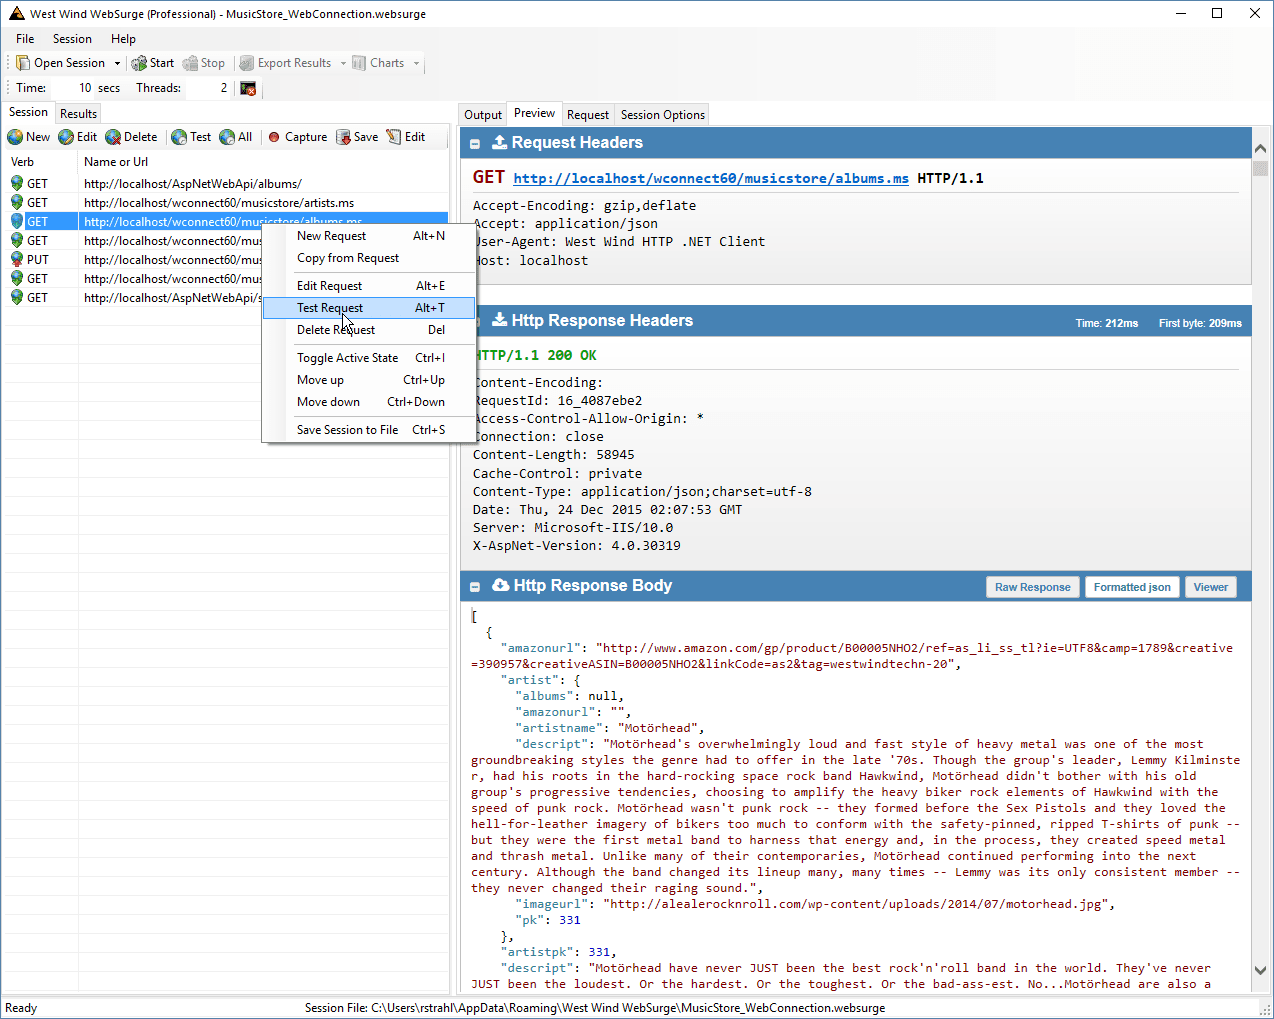Screen dimensions: 1274x1019
Task: Open the Session menu
Action: [x=72, y=39]
